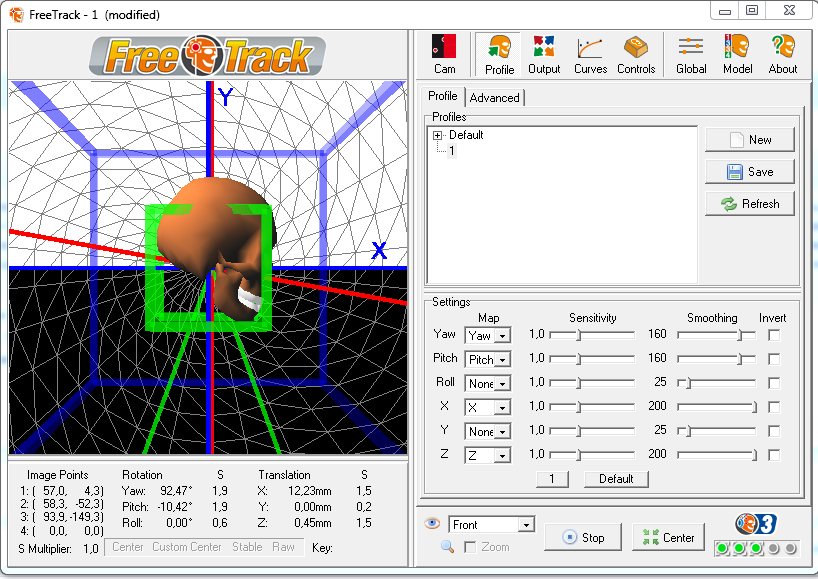Click the 3D skull head model
This screenshot has width=818, height=579.
216,249
